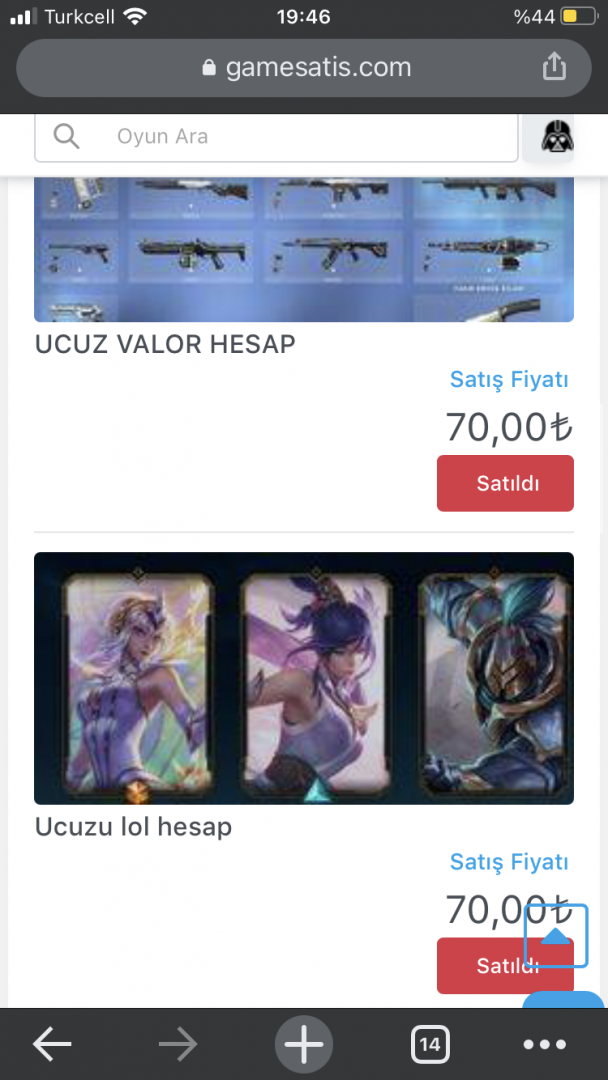Open the LoL champion skins thumbnail
The height and width of the screenshot is (1080, 608).
(x=304, y=678)
